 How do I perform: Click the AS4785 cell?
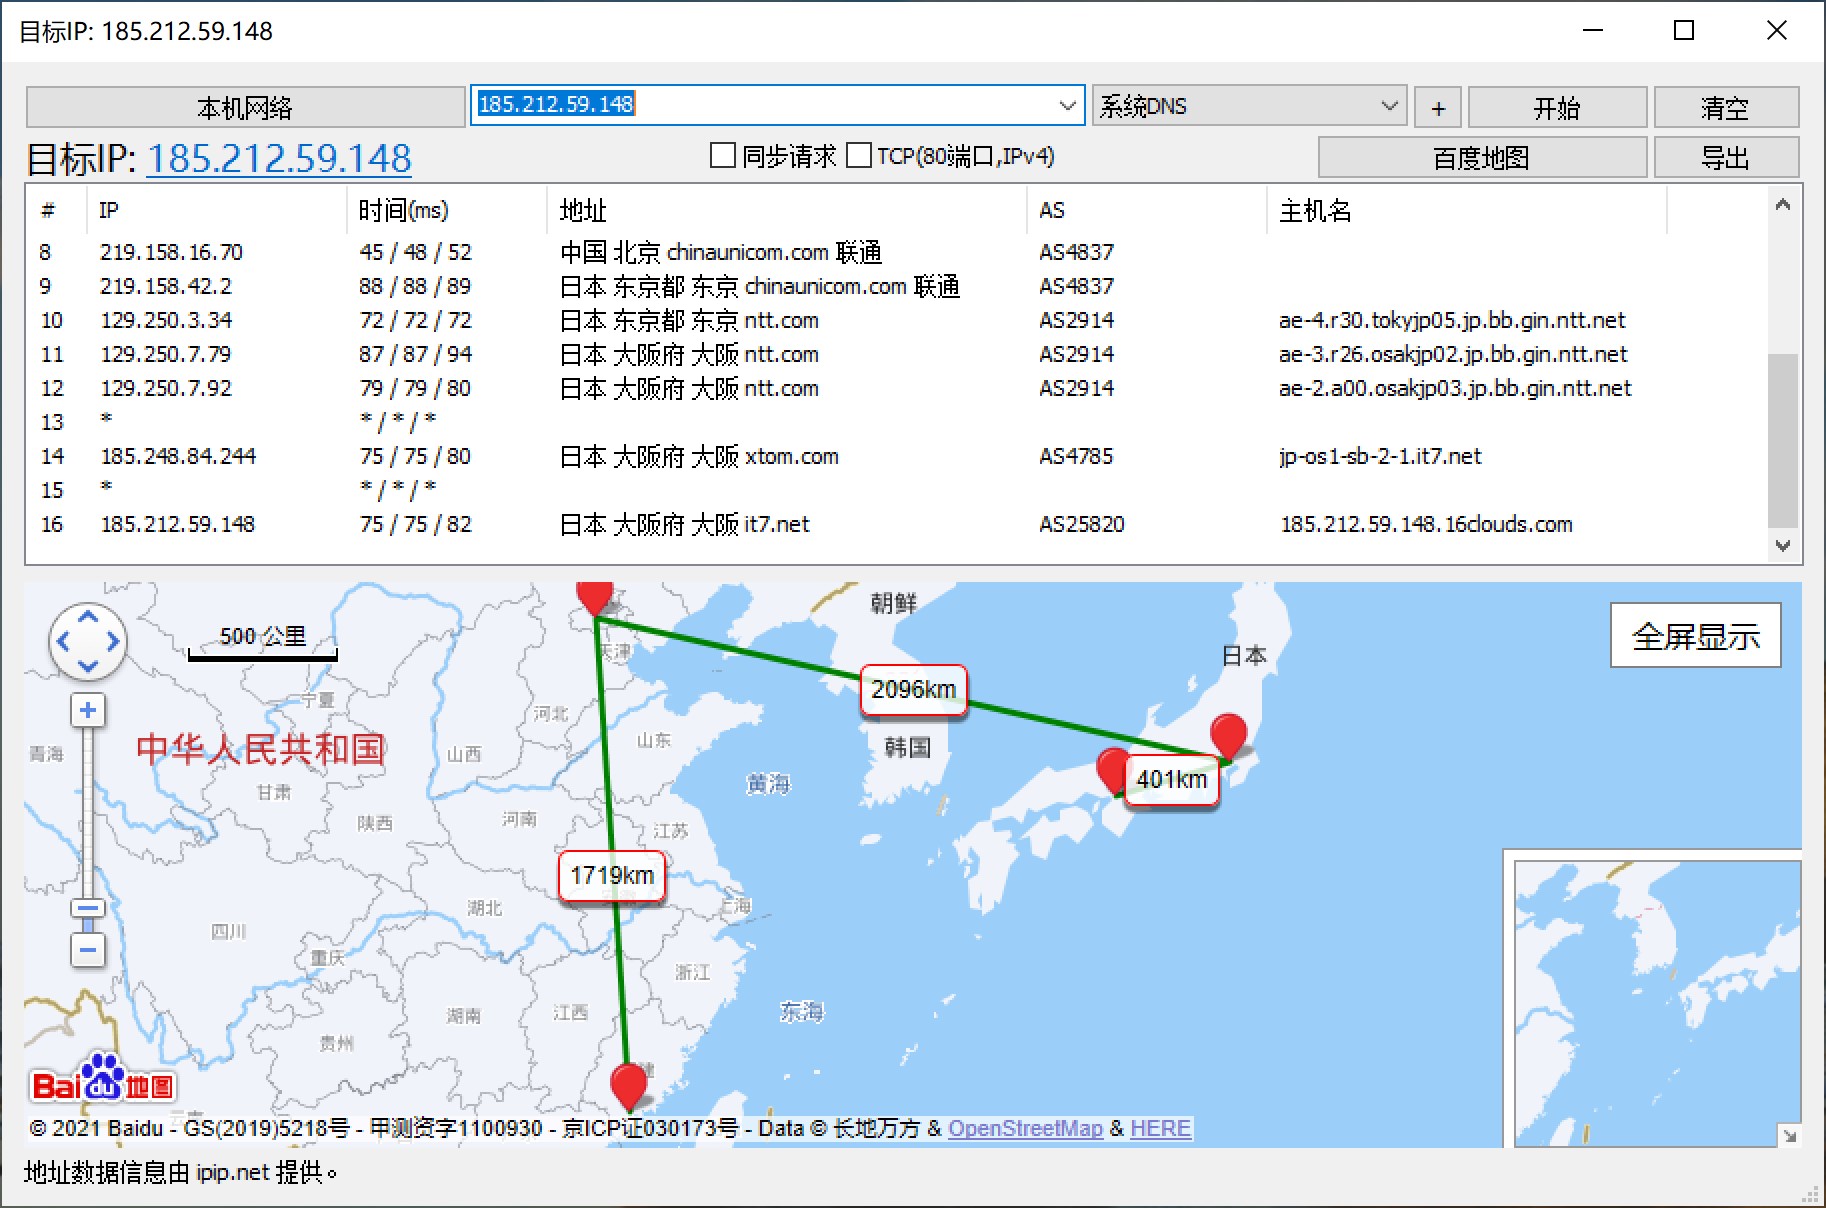(x=1076, y=456)
